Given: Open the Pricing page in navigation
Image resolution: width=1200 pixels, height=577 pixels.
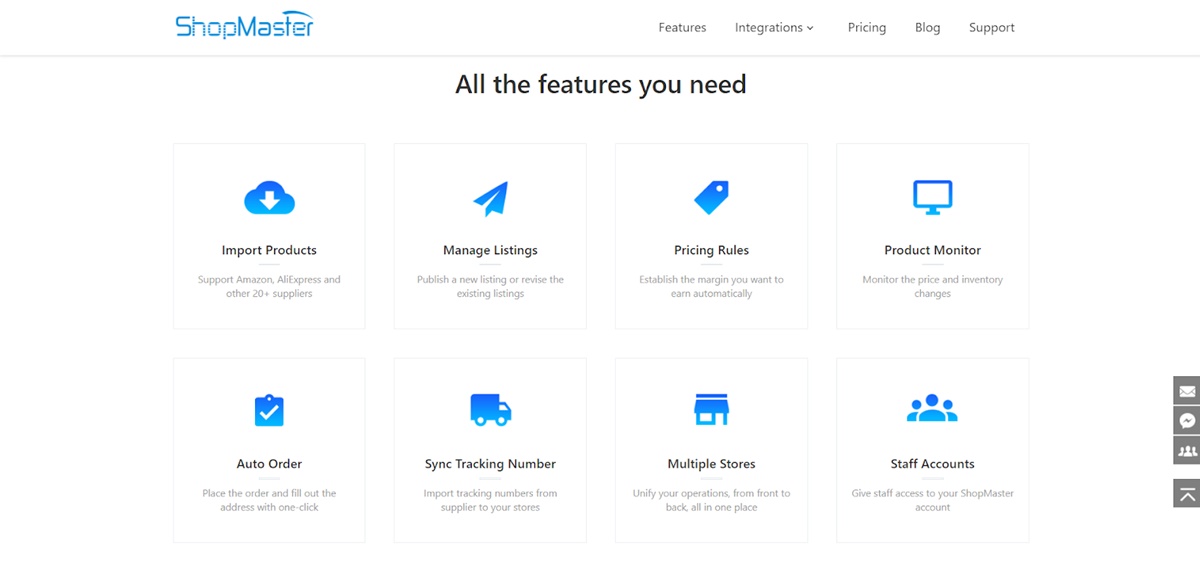Looking at the screenshot, I should [866, 28].
